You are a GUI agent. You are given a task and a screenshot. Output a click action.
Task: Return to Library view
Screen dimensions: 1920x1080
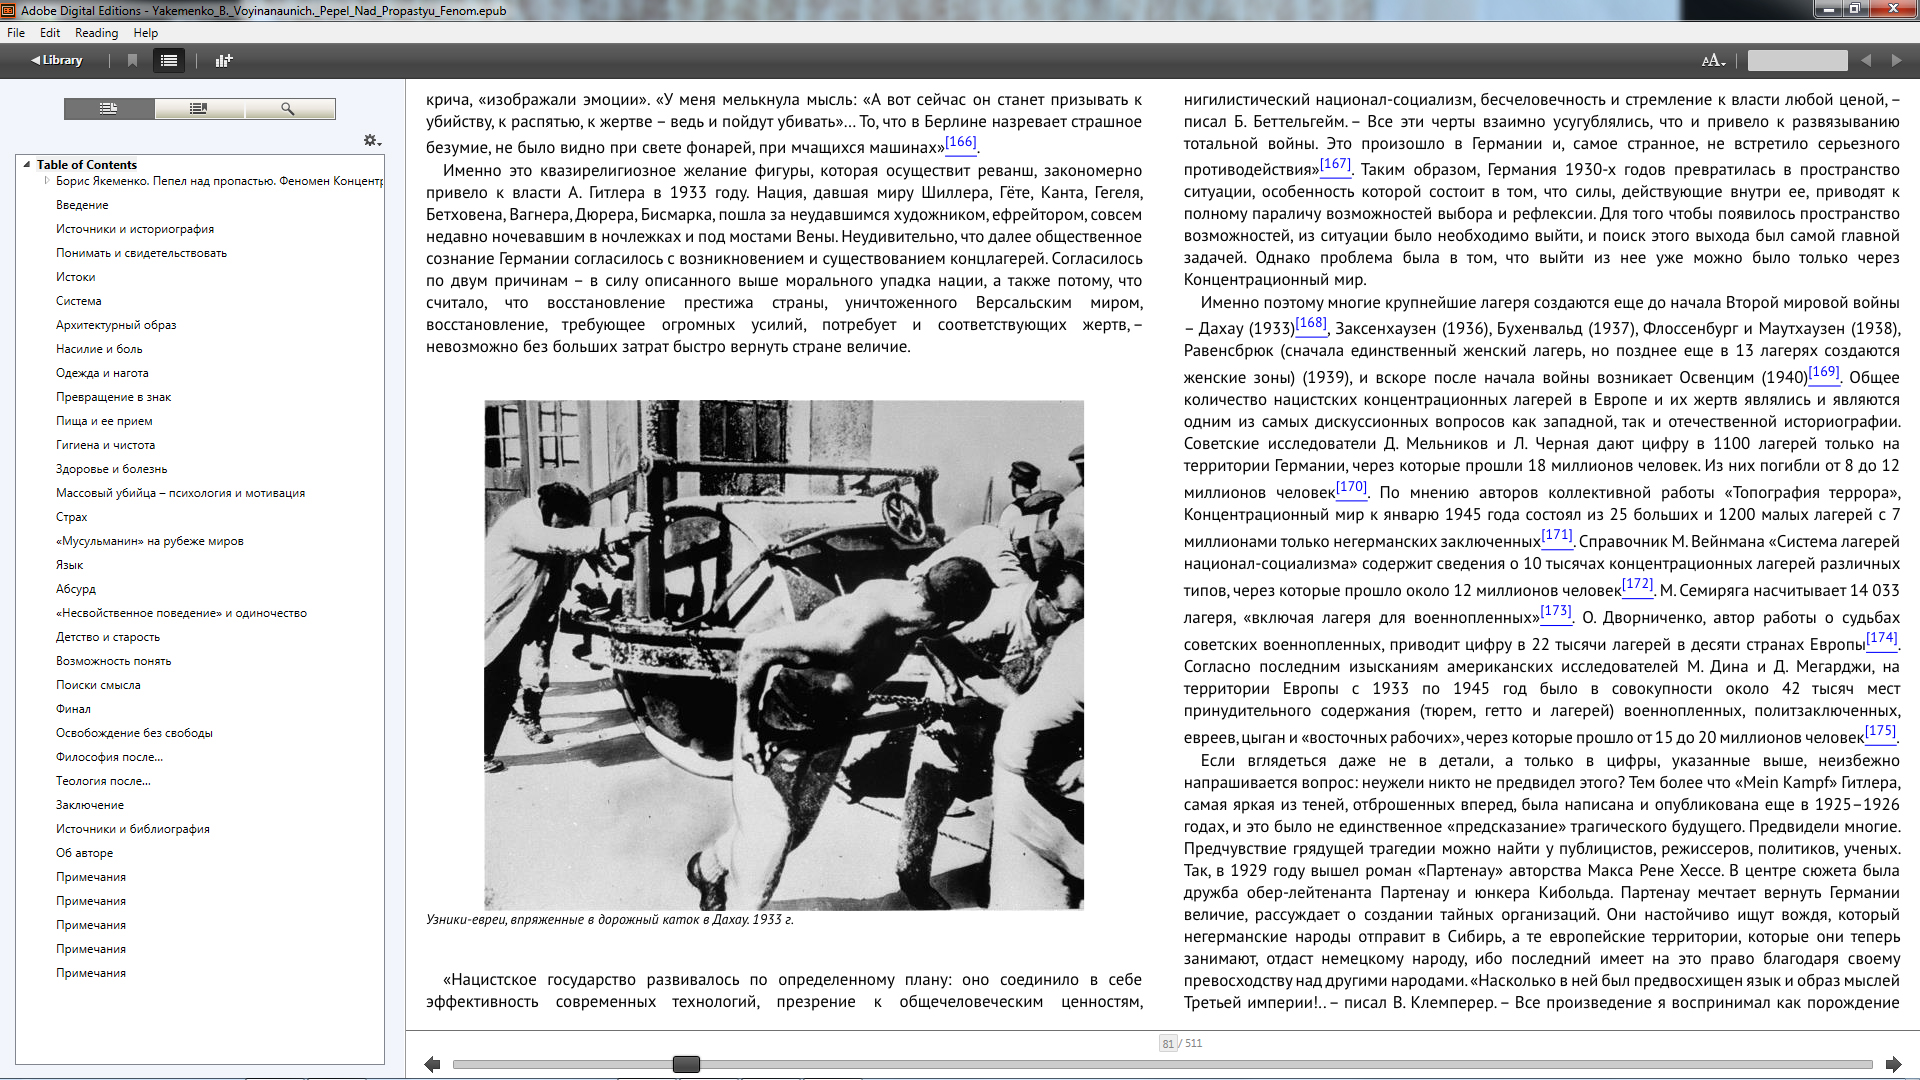point(57,60)
